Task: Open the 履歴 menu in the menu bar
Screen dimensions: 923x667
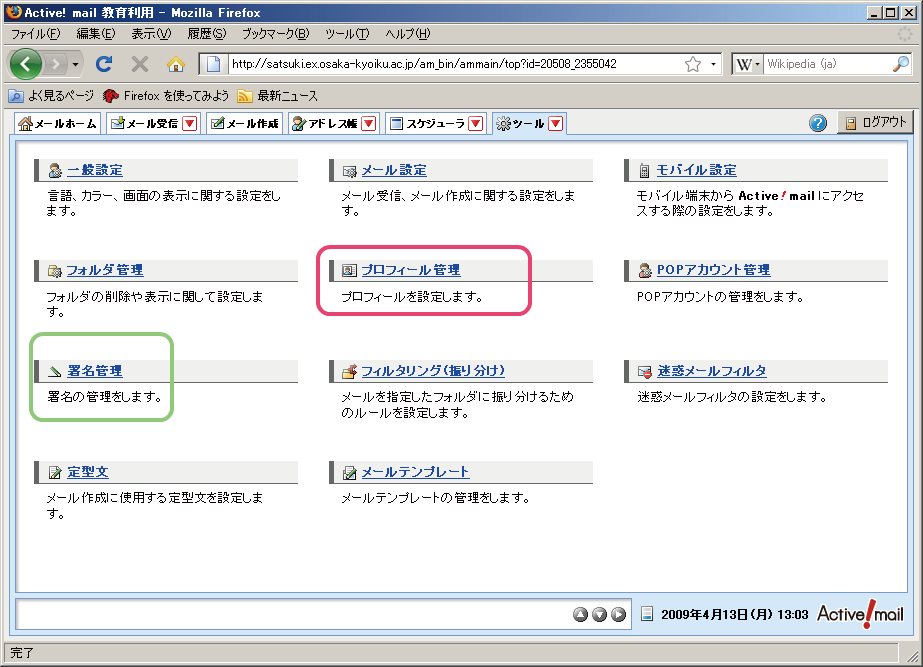Action: tap(206, 34)
